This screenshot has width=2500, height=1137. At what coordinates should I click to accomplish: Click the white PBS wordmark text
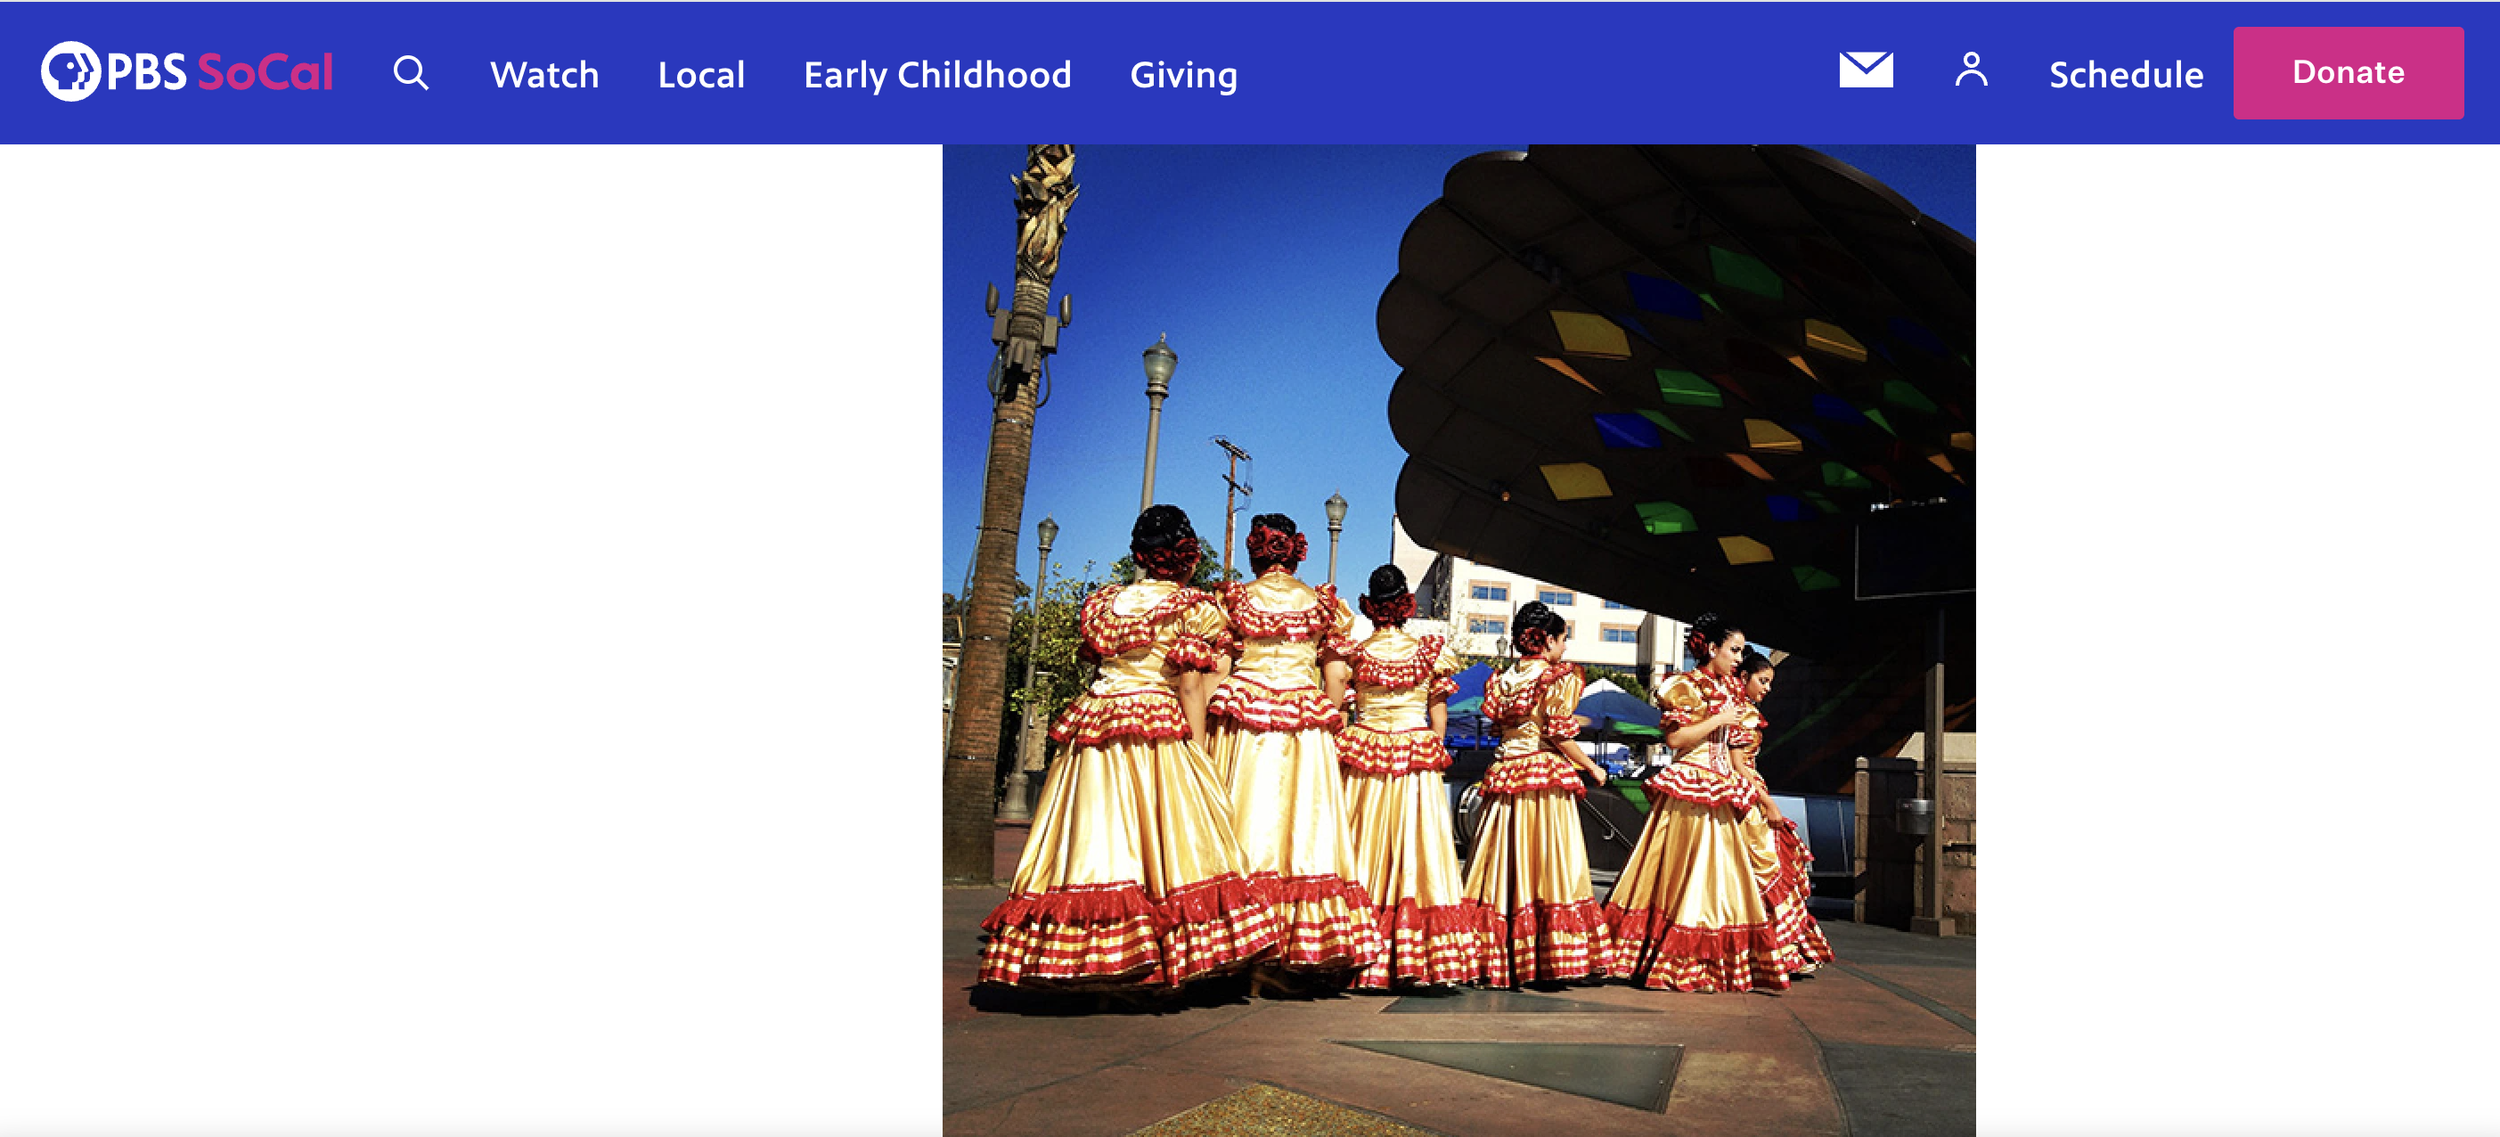[x=146, y=73]
